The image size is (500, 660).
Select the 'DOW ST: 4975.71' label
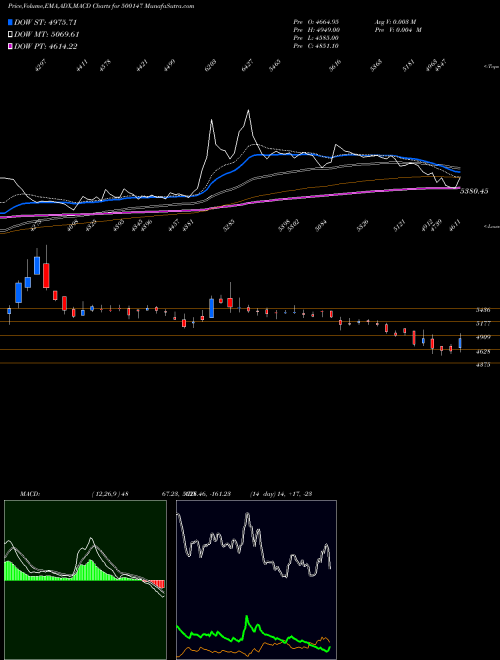46,22
